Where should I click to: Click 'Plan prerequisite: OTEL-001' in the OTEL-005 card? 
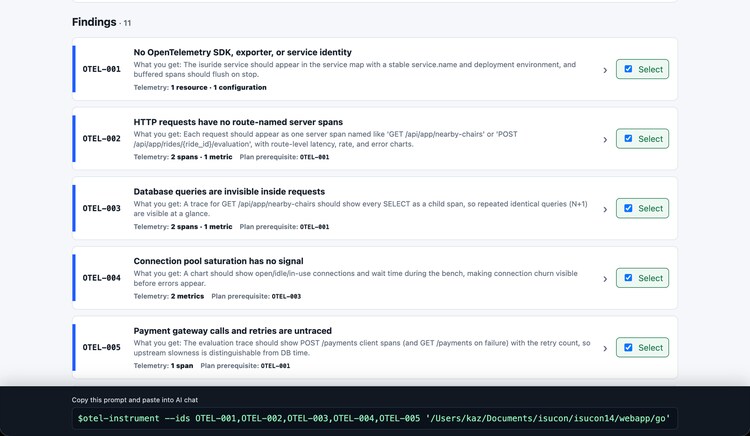[x=245, y=366]
